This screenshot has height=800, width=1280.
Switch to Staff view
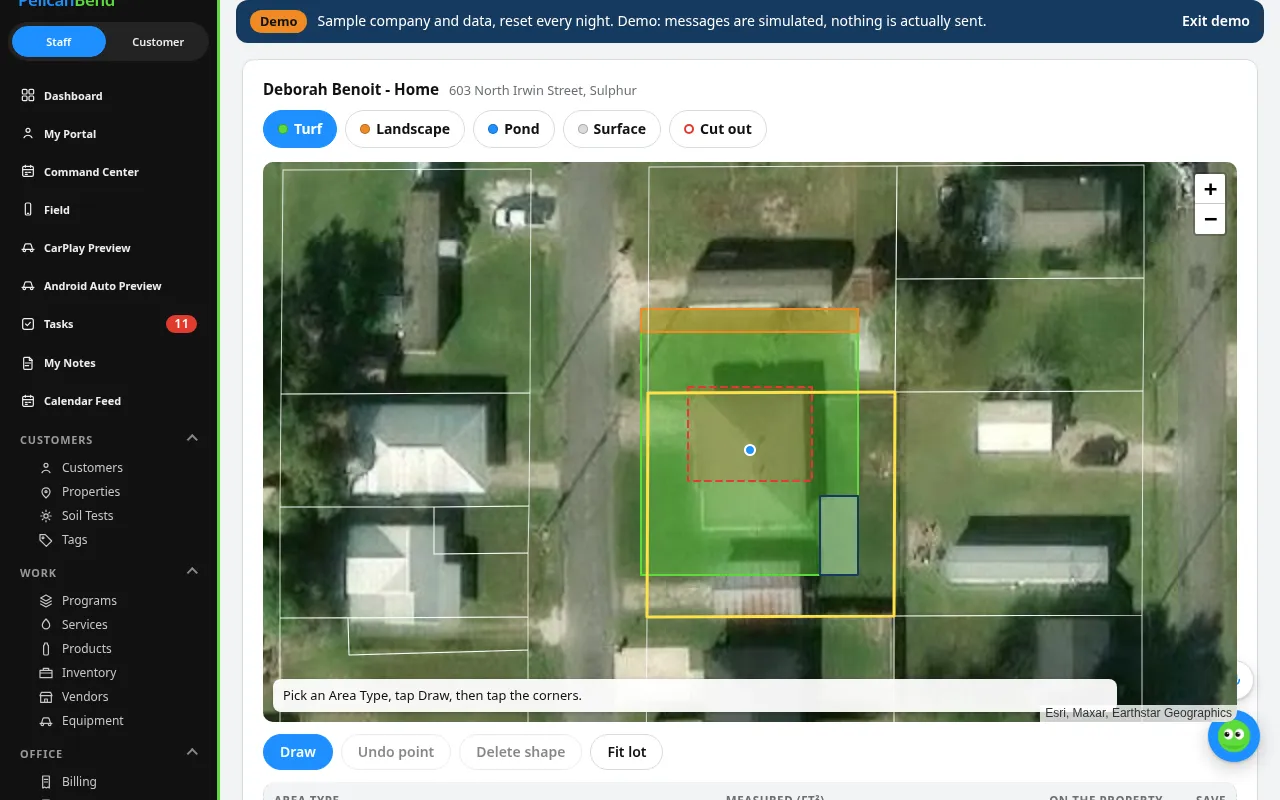59,42
